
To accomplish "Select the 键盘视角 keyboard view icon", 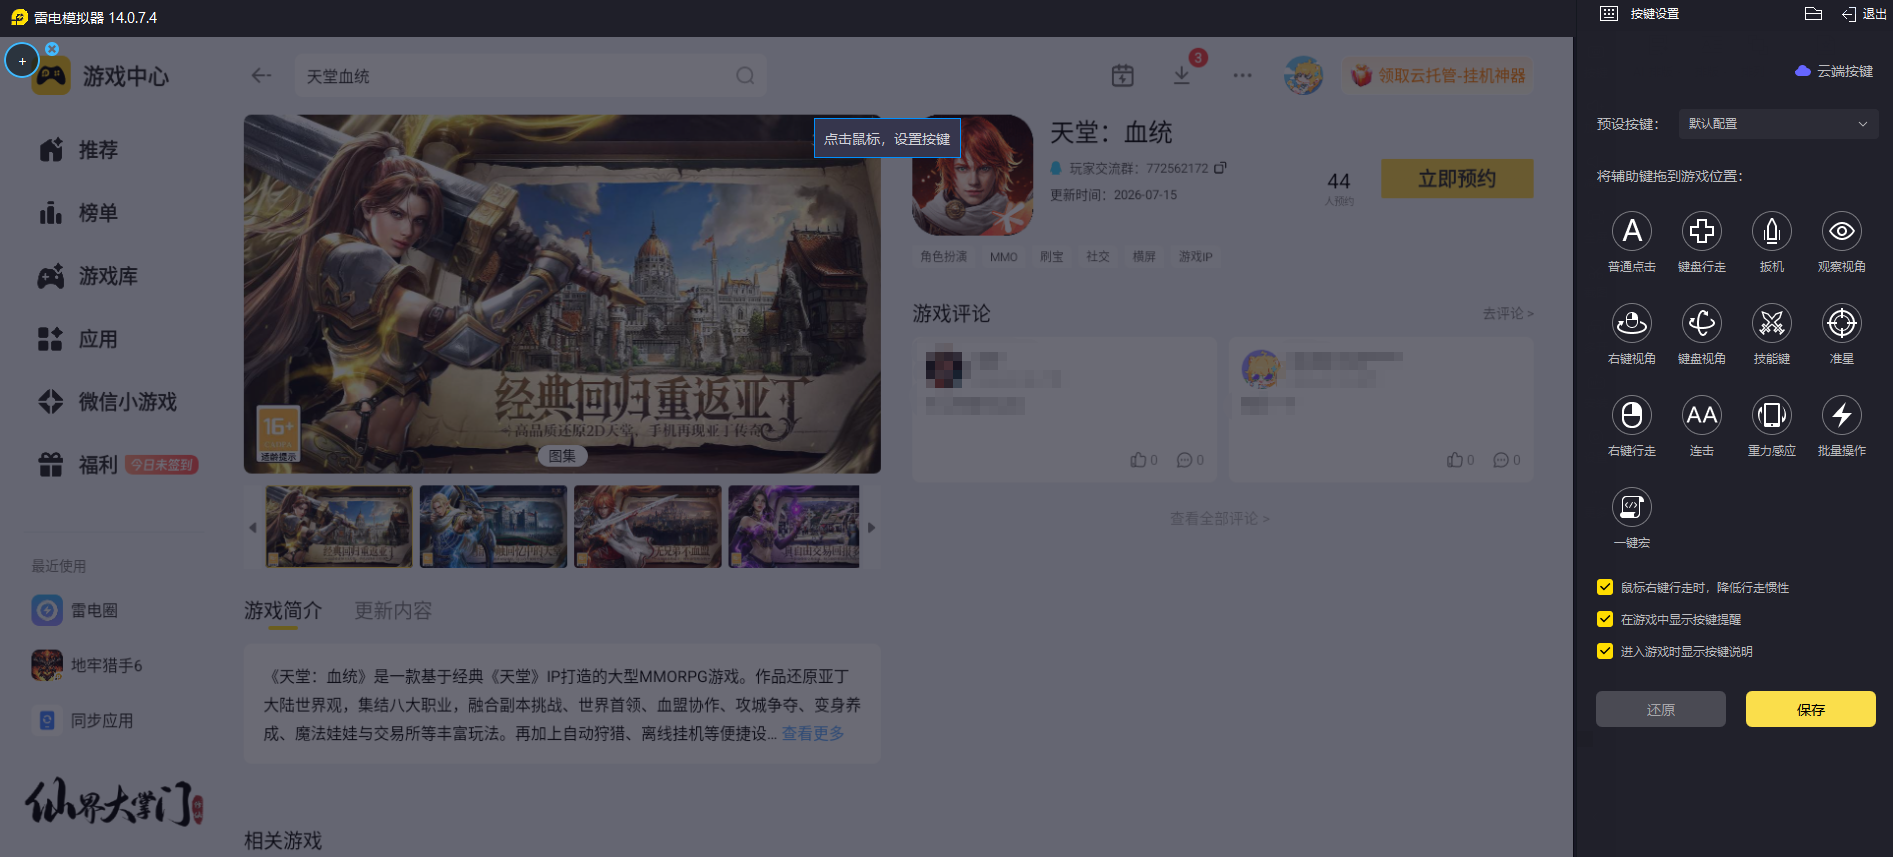I will tap(1702, 324).
